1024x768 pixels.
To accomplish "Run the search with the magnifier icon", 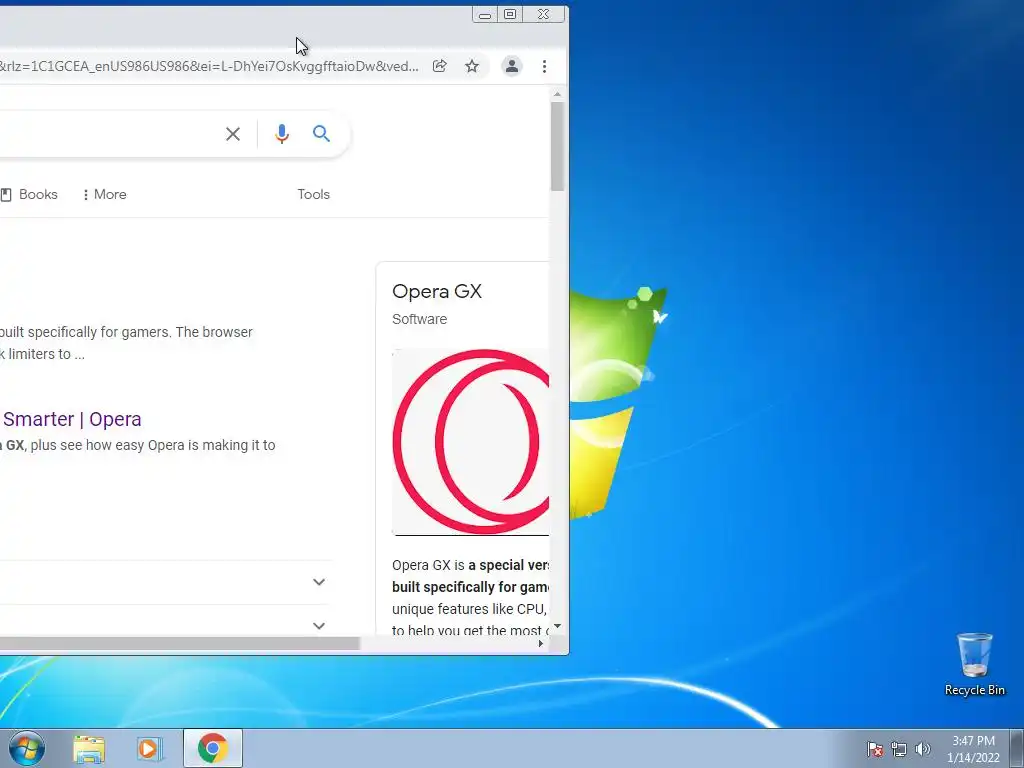I will pos(321,133).
